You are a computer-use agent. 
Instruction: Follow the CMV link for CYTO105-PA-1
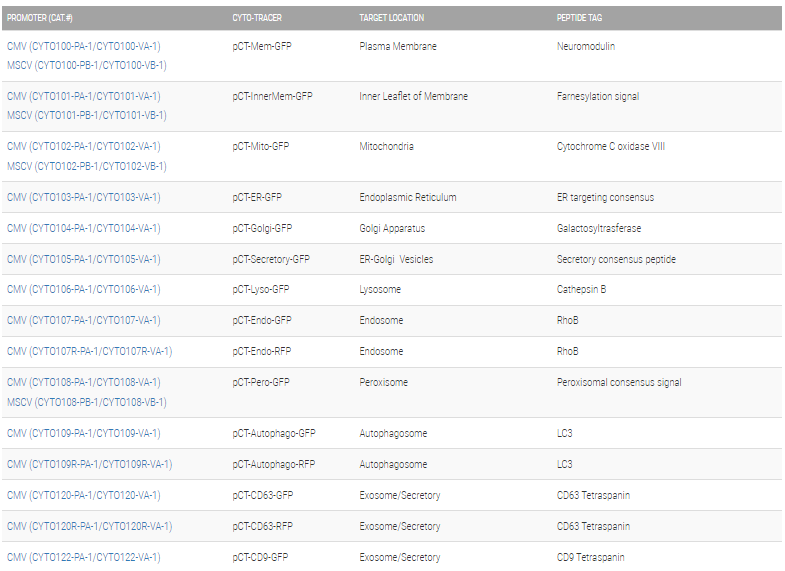83,259
